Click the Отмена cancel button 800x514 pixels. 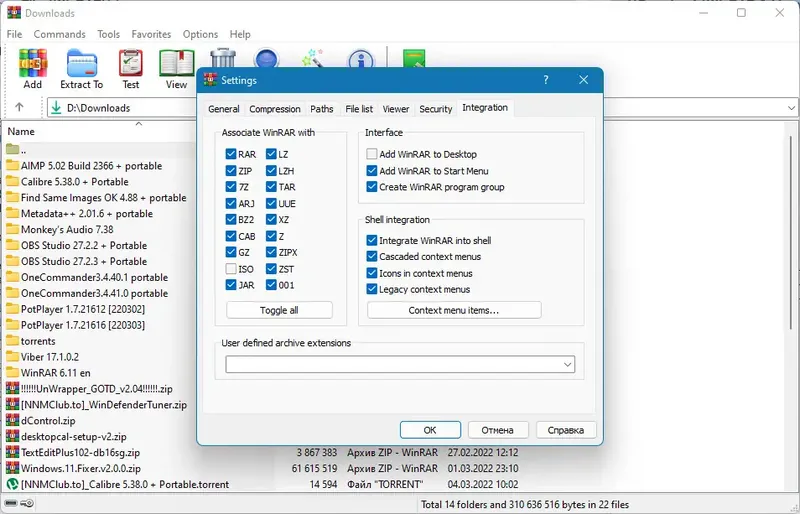(497, 430)
